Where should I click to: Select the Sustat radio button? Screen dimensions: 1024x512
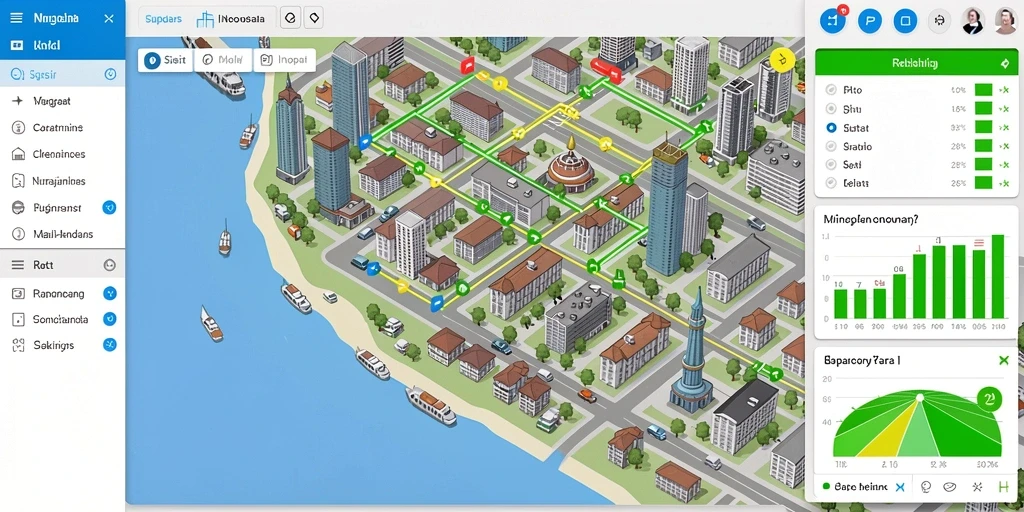831,128
